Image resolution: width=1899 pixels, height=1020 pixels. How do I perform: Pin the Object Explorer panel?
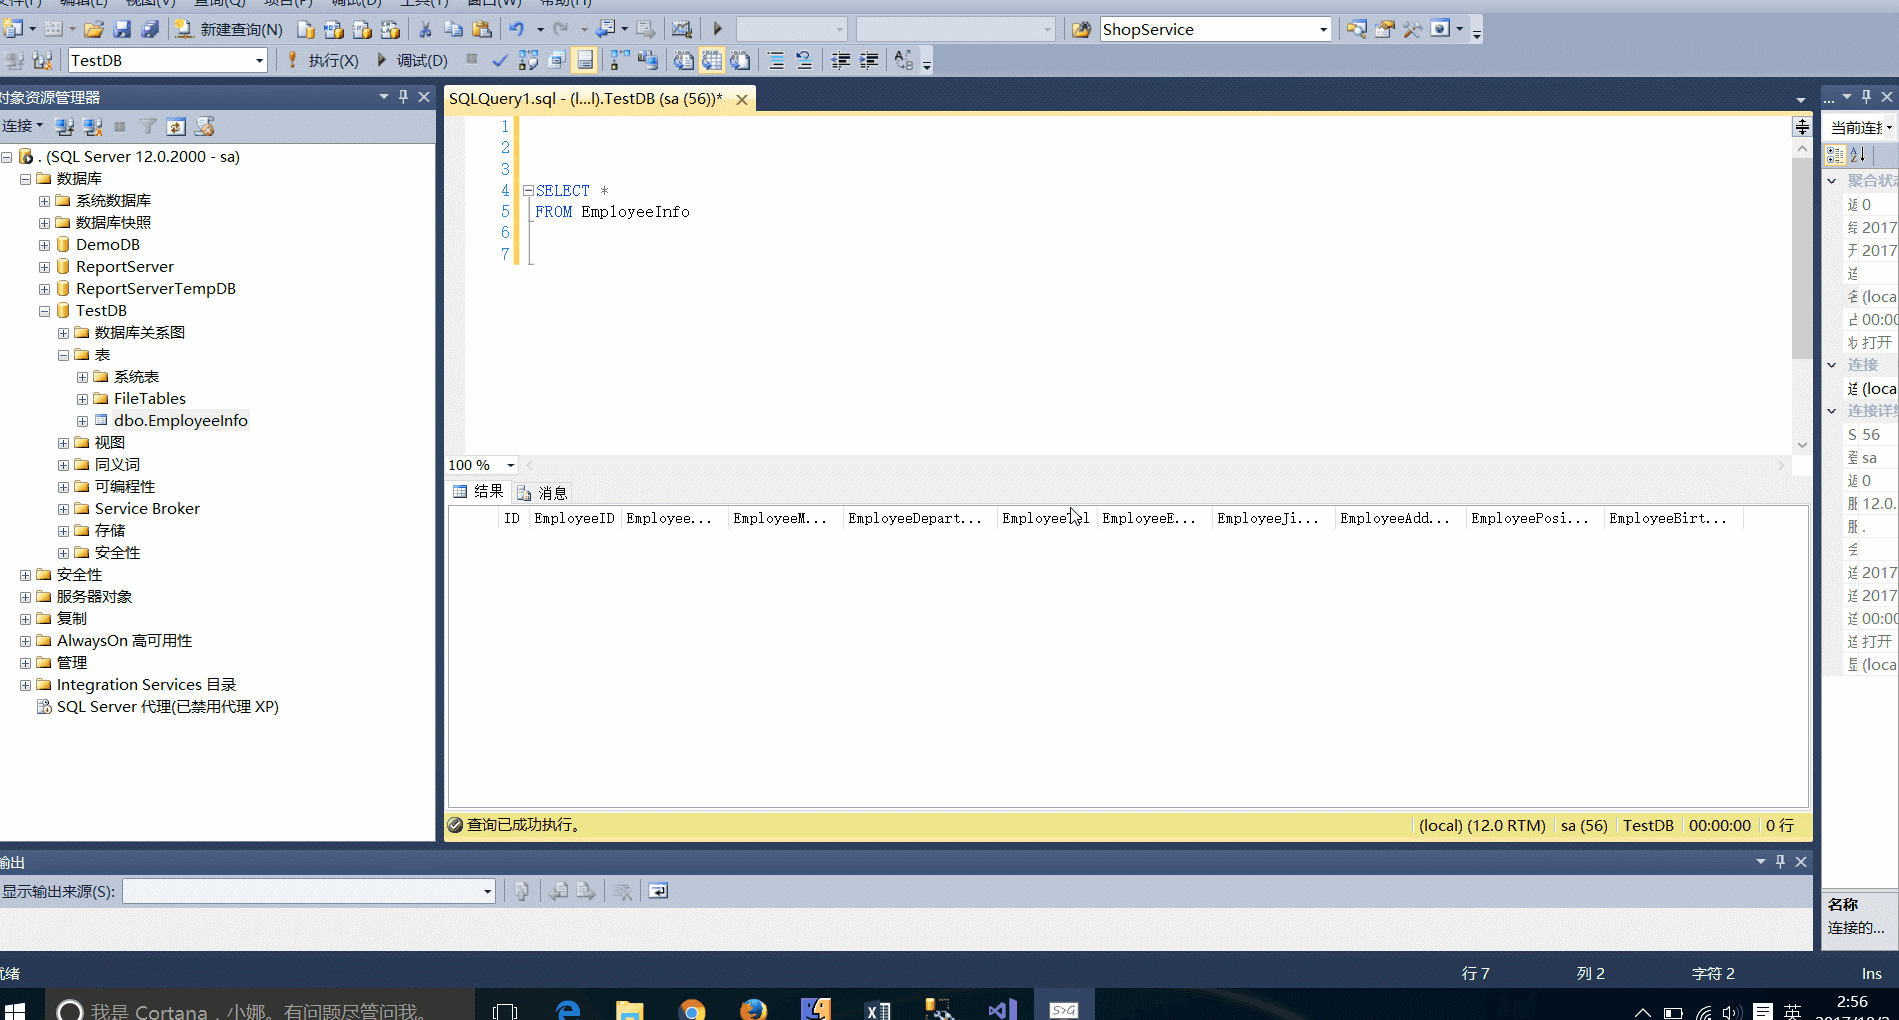(404, 97)
